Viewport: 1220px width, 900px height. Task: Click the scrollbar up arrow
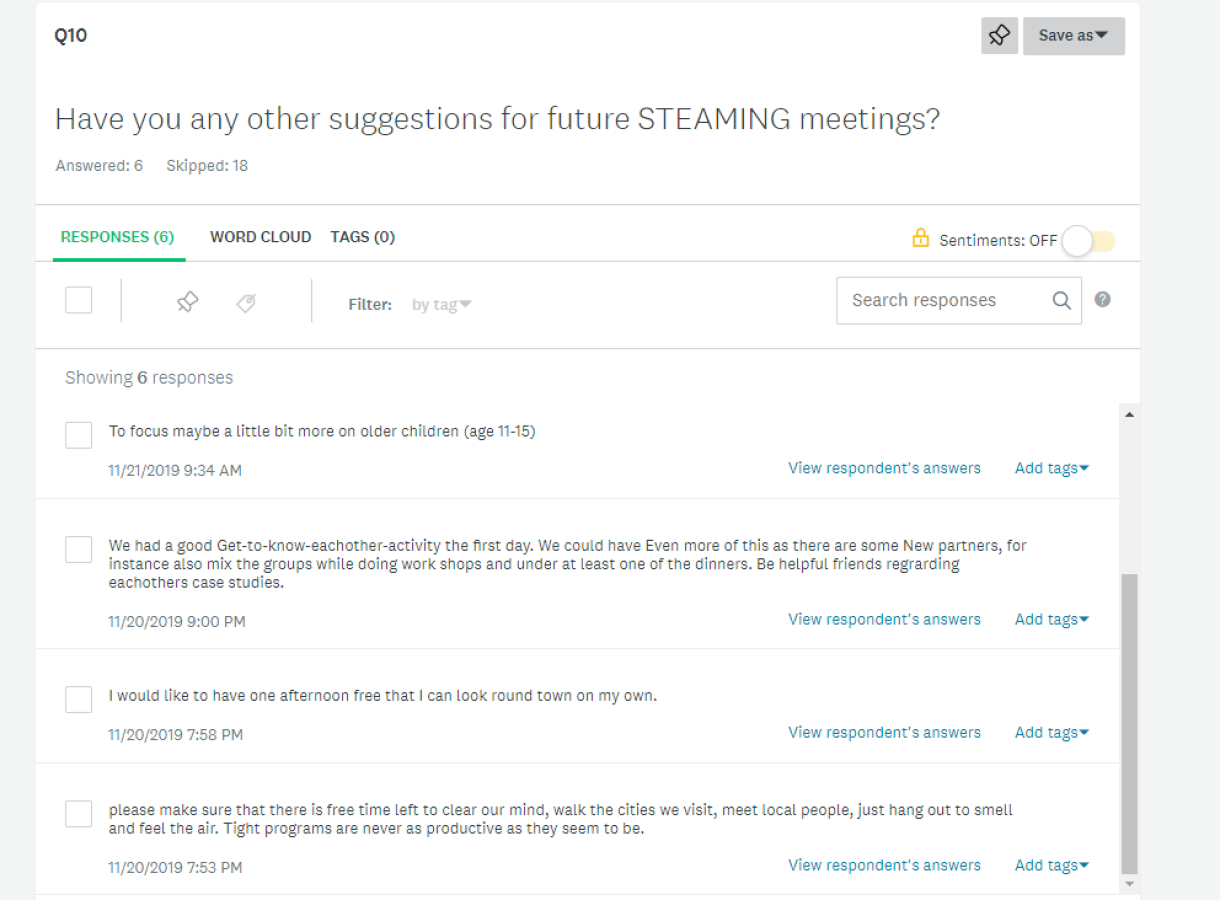pyautogui.click(x=1130, y=414)
